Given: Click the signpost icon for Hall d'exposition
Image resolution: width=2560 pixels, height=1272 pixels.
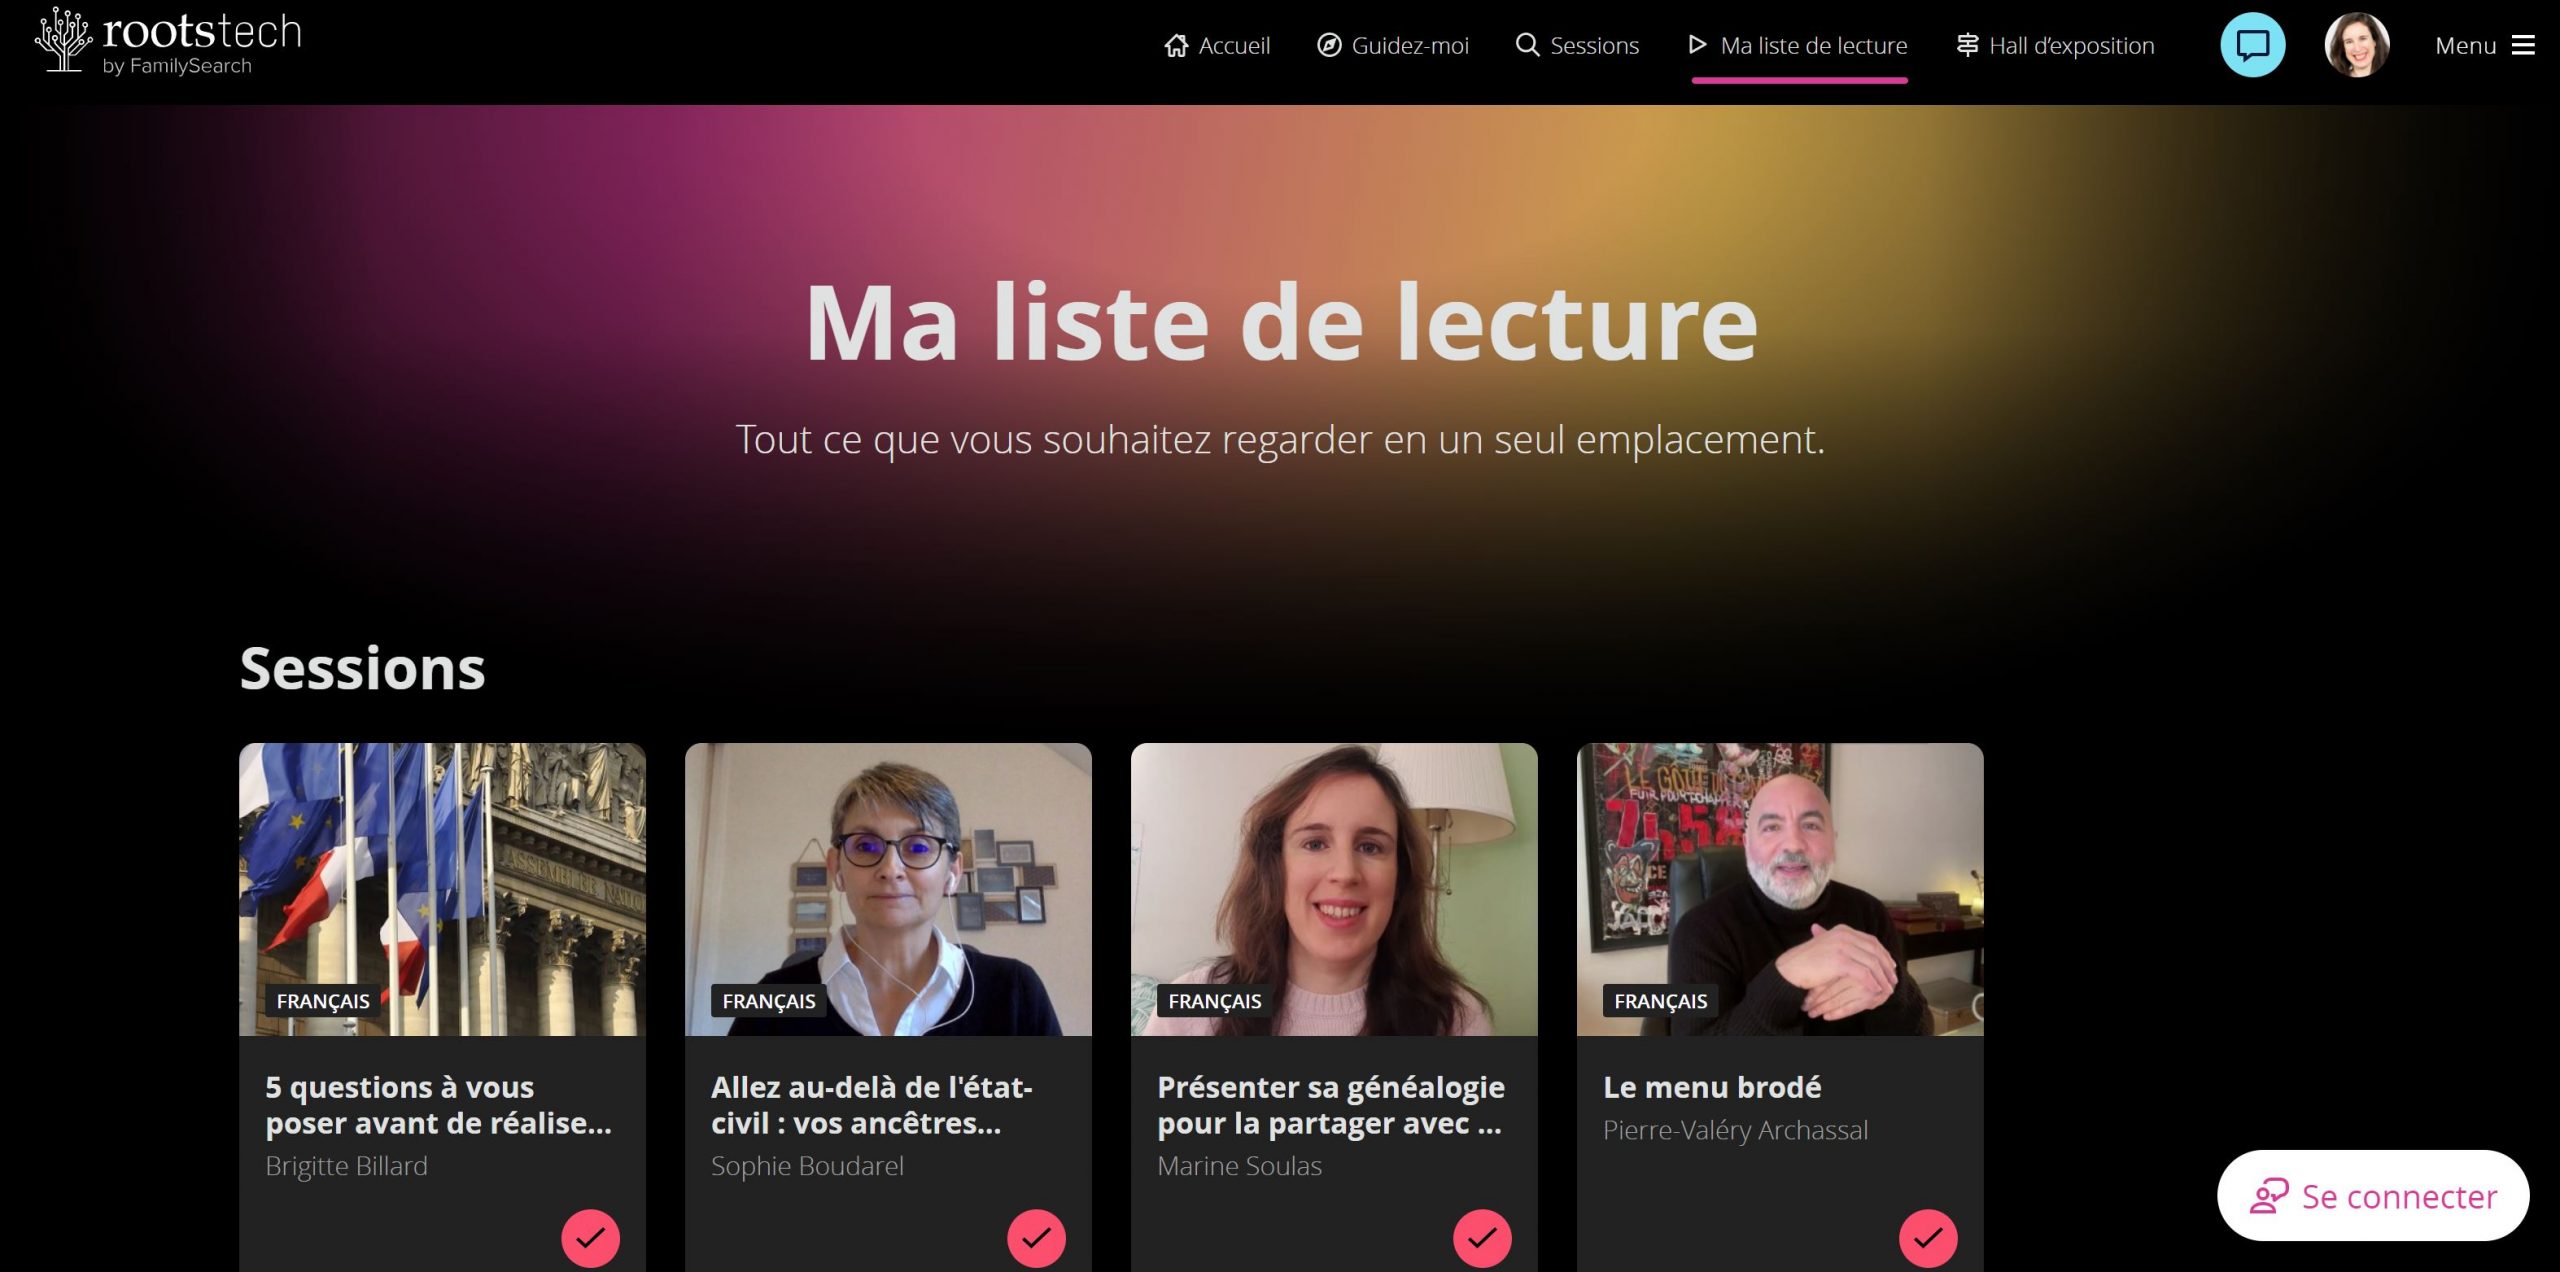Looking at the screenshot, I should tap(1967, 45).
